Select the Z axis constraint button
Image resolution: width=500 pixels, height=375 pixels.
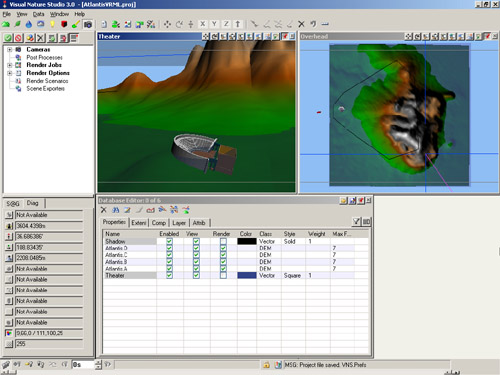tap(226, 24)
